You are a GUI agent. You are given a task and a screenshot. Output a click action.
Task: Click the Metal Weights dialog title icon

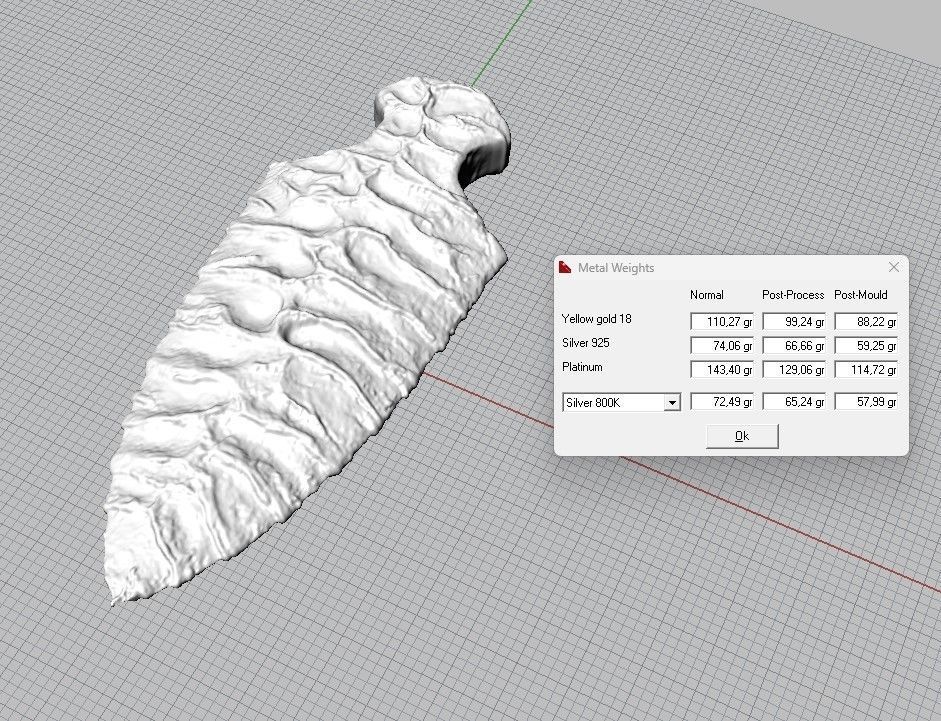point(565,267)
